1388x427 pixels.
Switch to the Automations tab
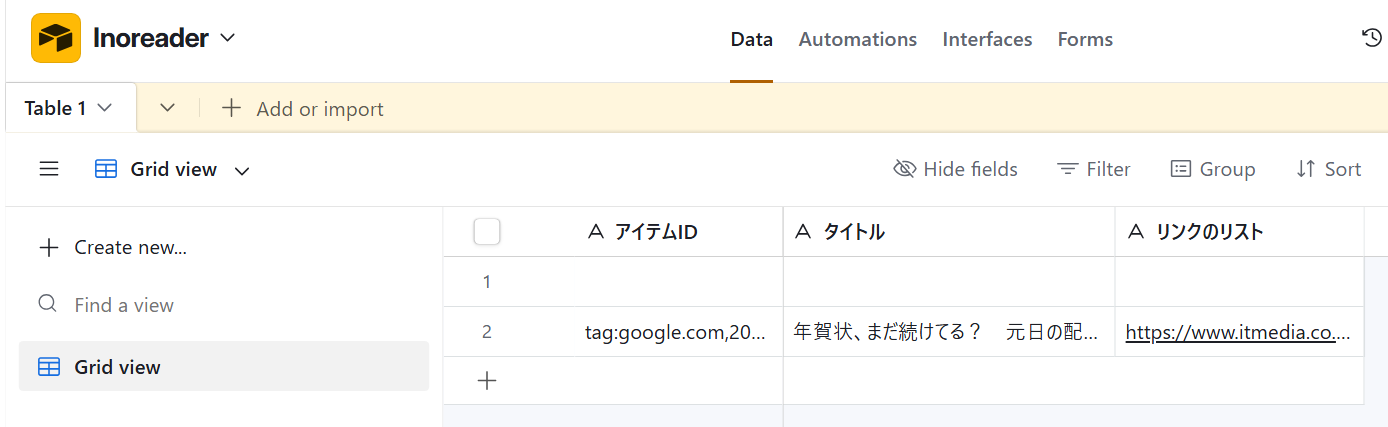click(x=857, y=39)
